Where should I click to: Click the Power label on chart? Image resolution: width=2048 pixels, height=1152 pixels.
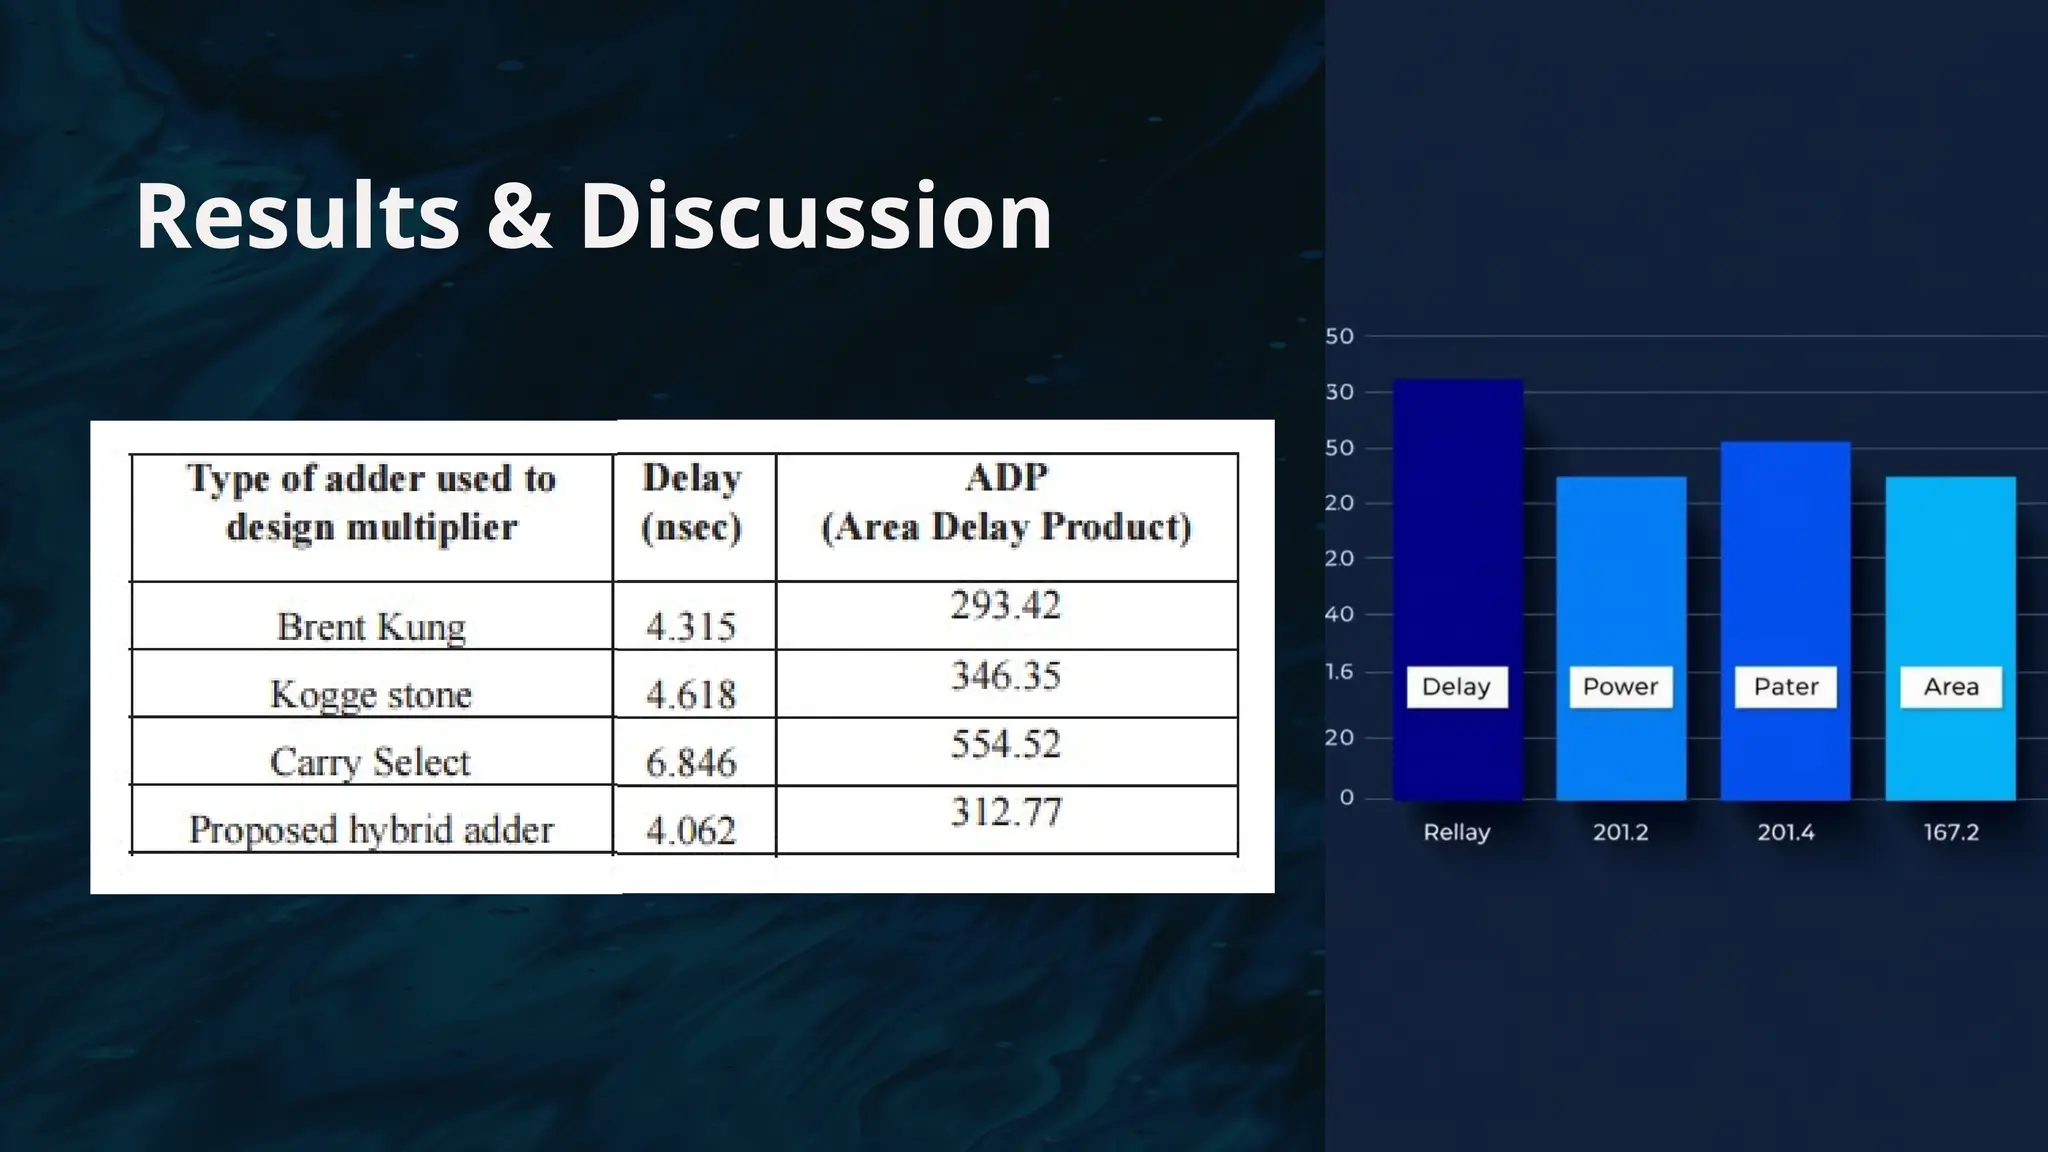click(x=1620, y=687)
